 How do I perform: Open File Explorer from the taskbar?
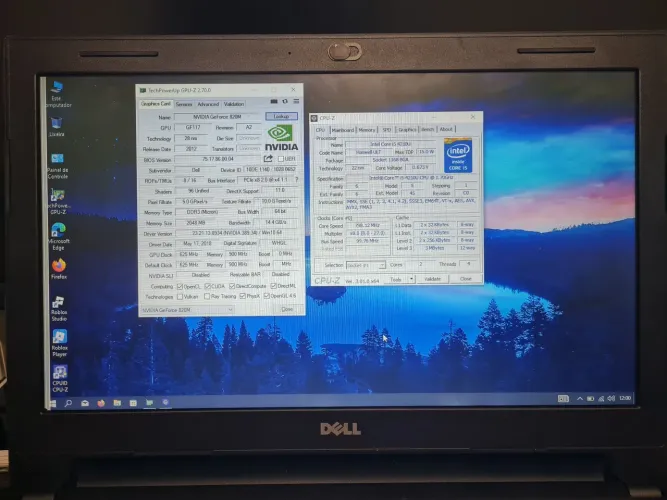pos(117,403)
